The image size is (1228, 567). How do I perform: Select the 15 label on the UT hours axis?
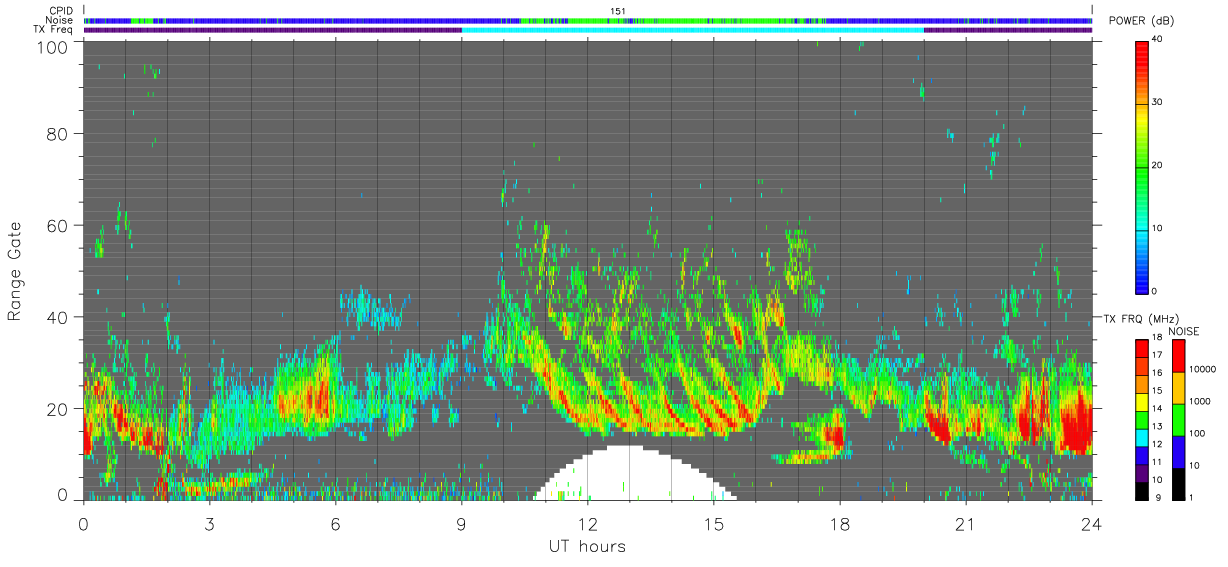click(713, 524)
